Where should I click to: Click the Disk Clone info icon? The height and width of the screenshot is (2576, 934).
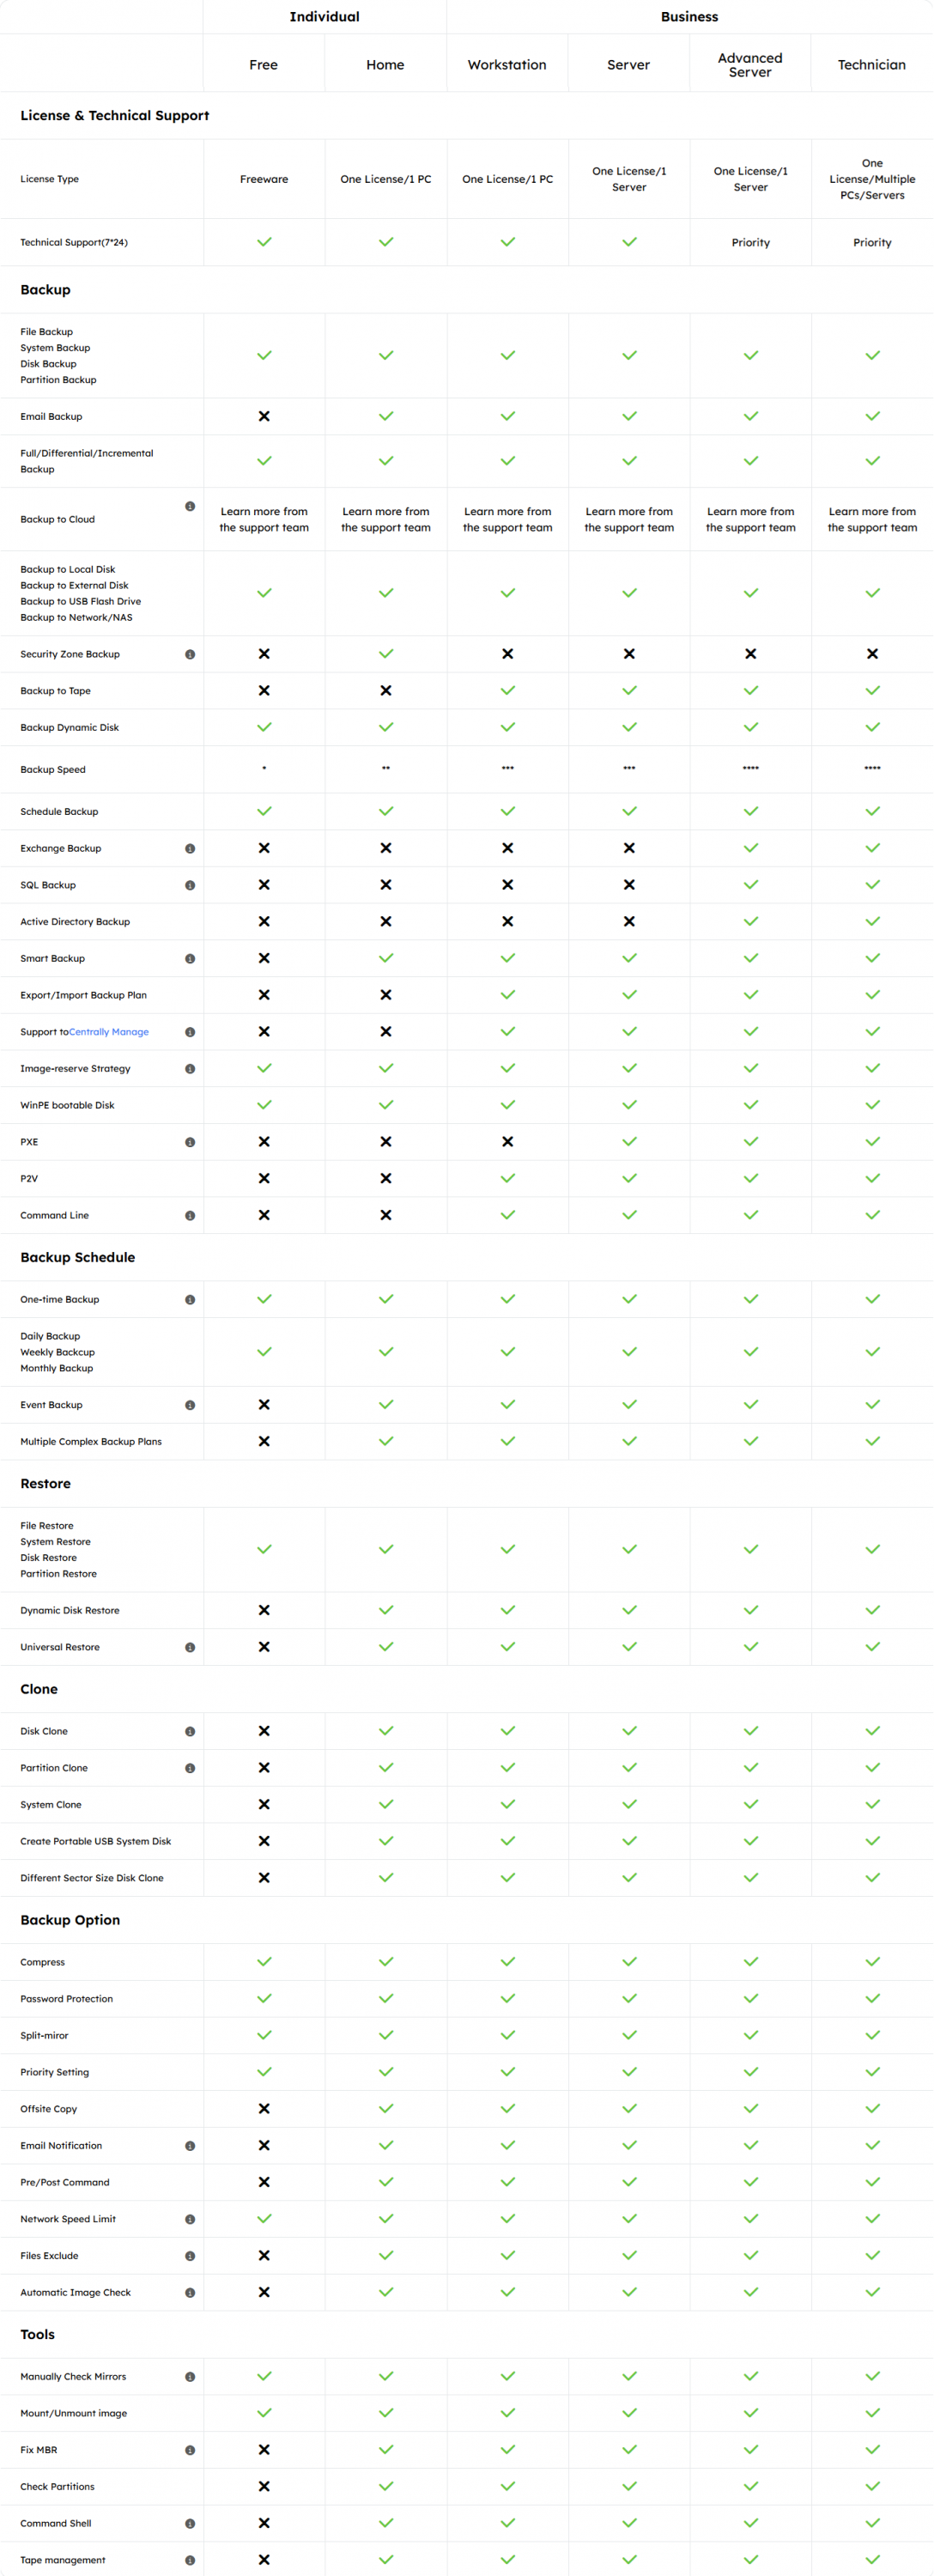[x=190, y=1731]
